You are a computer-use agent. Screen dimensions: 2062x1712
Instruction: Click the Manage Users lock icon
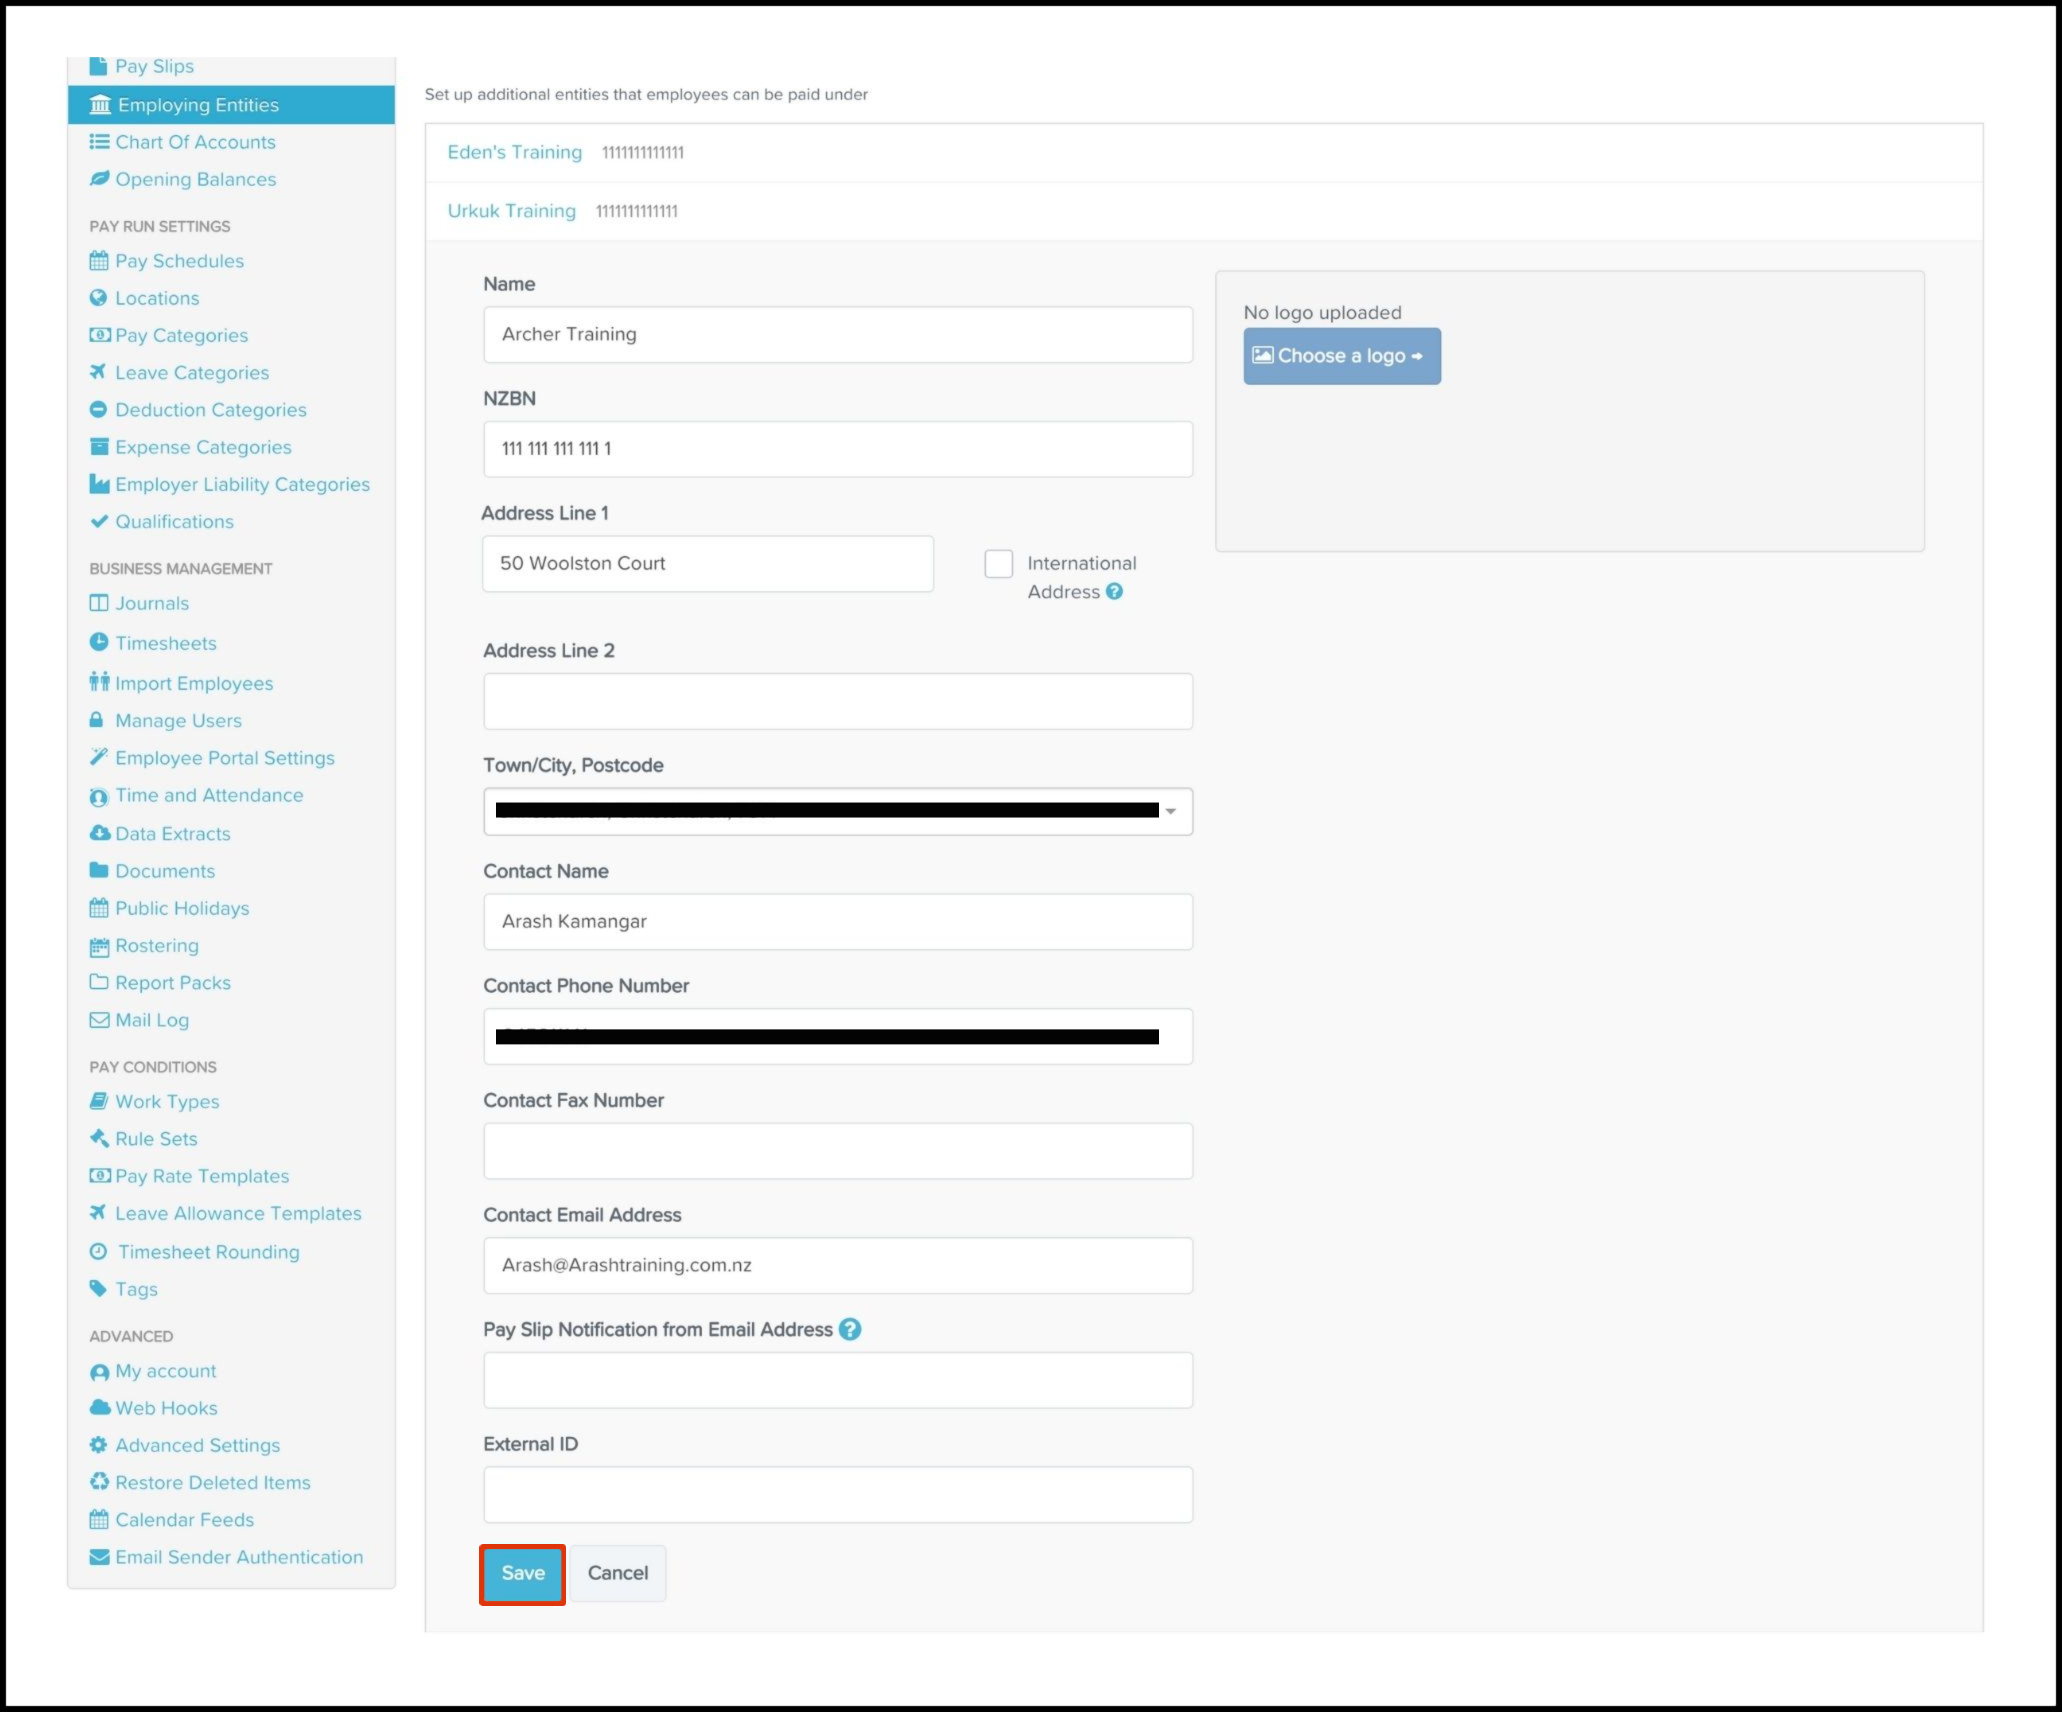tap(97, 720)
